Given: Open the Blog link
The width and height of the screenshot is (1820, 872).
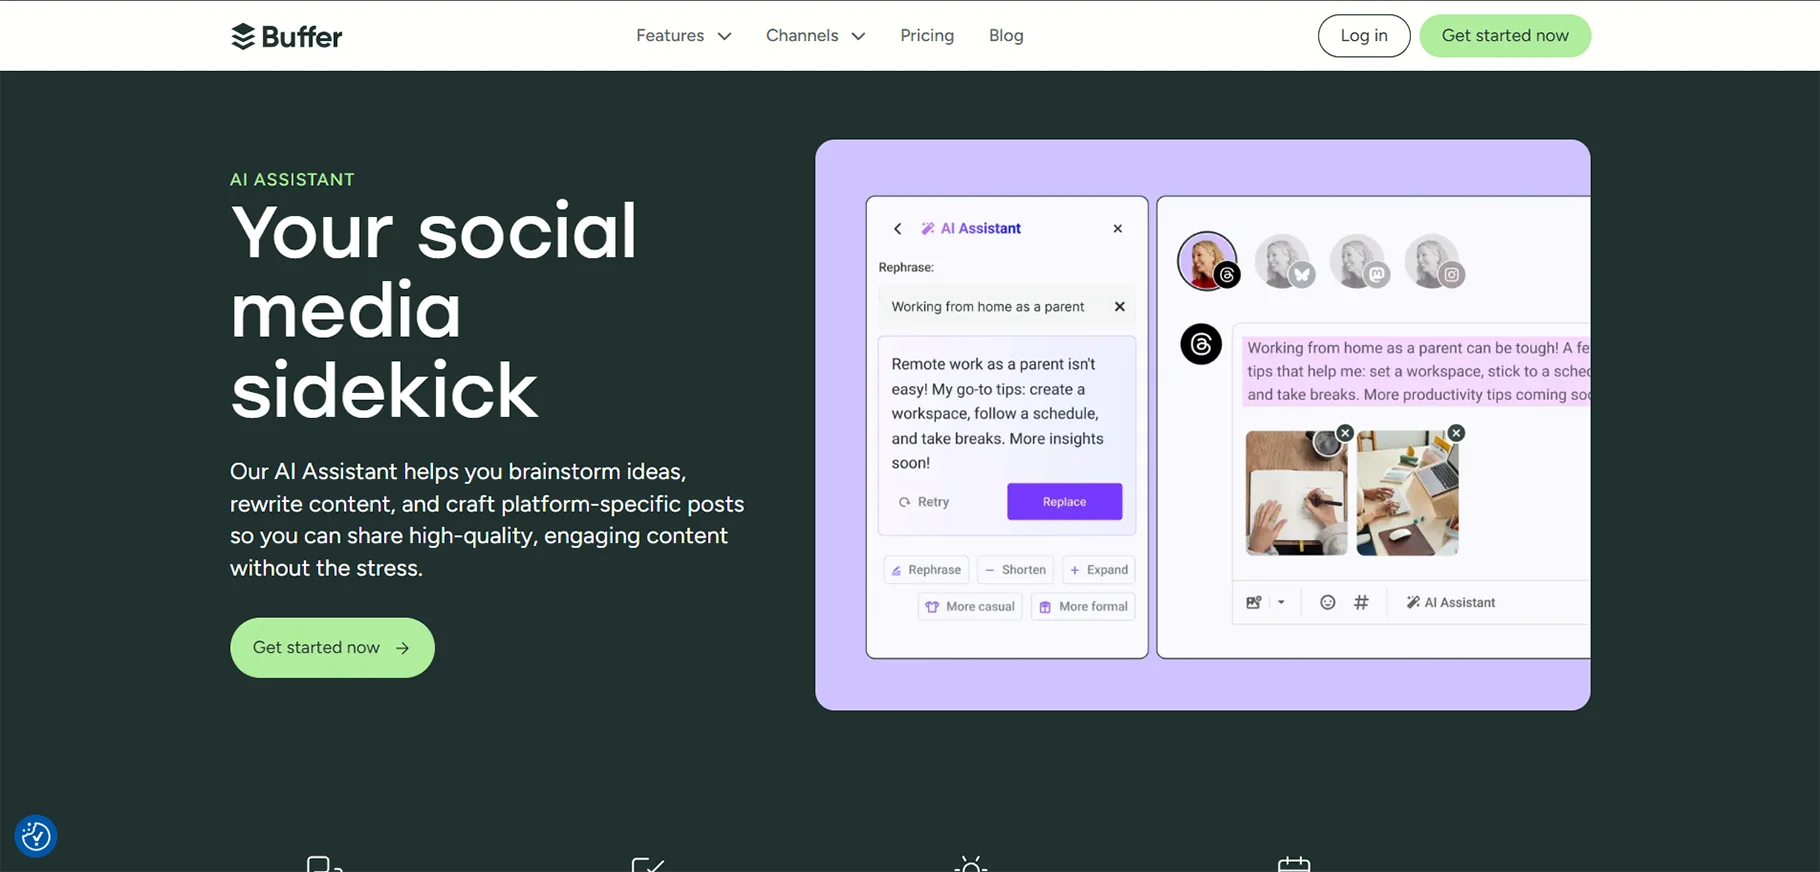Looking at the screenshot, I should click(1006, 36).
